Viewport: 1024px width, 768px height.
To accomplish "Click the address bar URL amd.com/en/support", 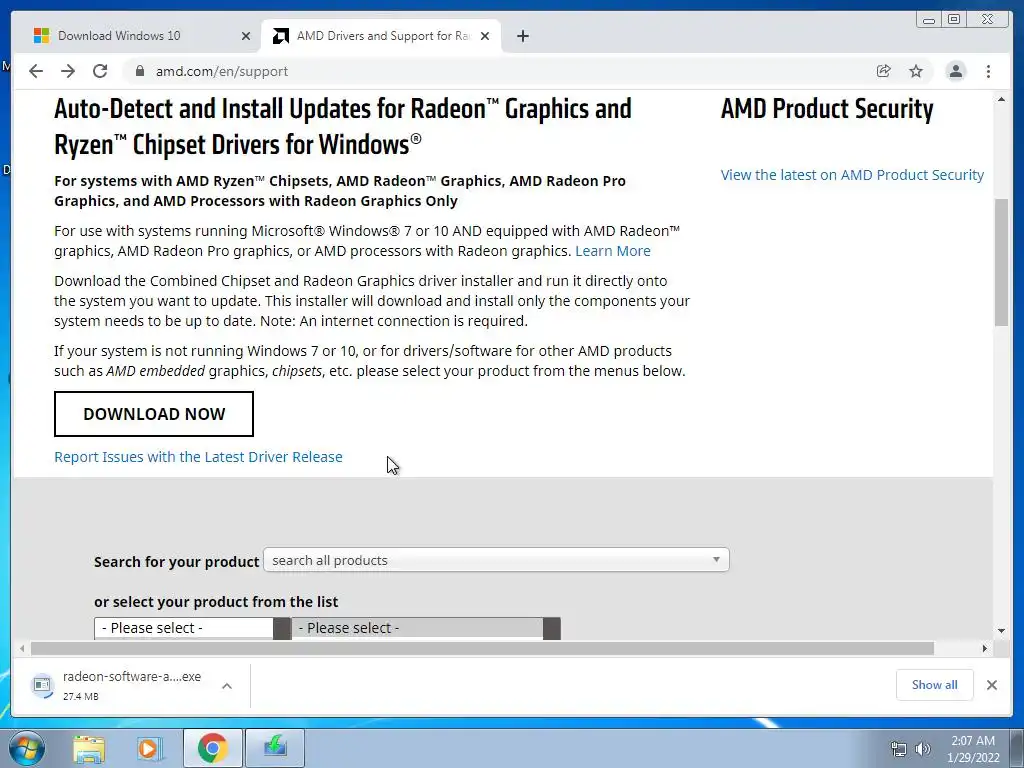I will (221, 71).
